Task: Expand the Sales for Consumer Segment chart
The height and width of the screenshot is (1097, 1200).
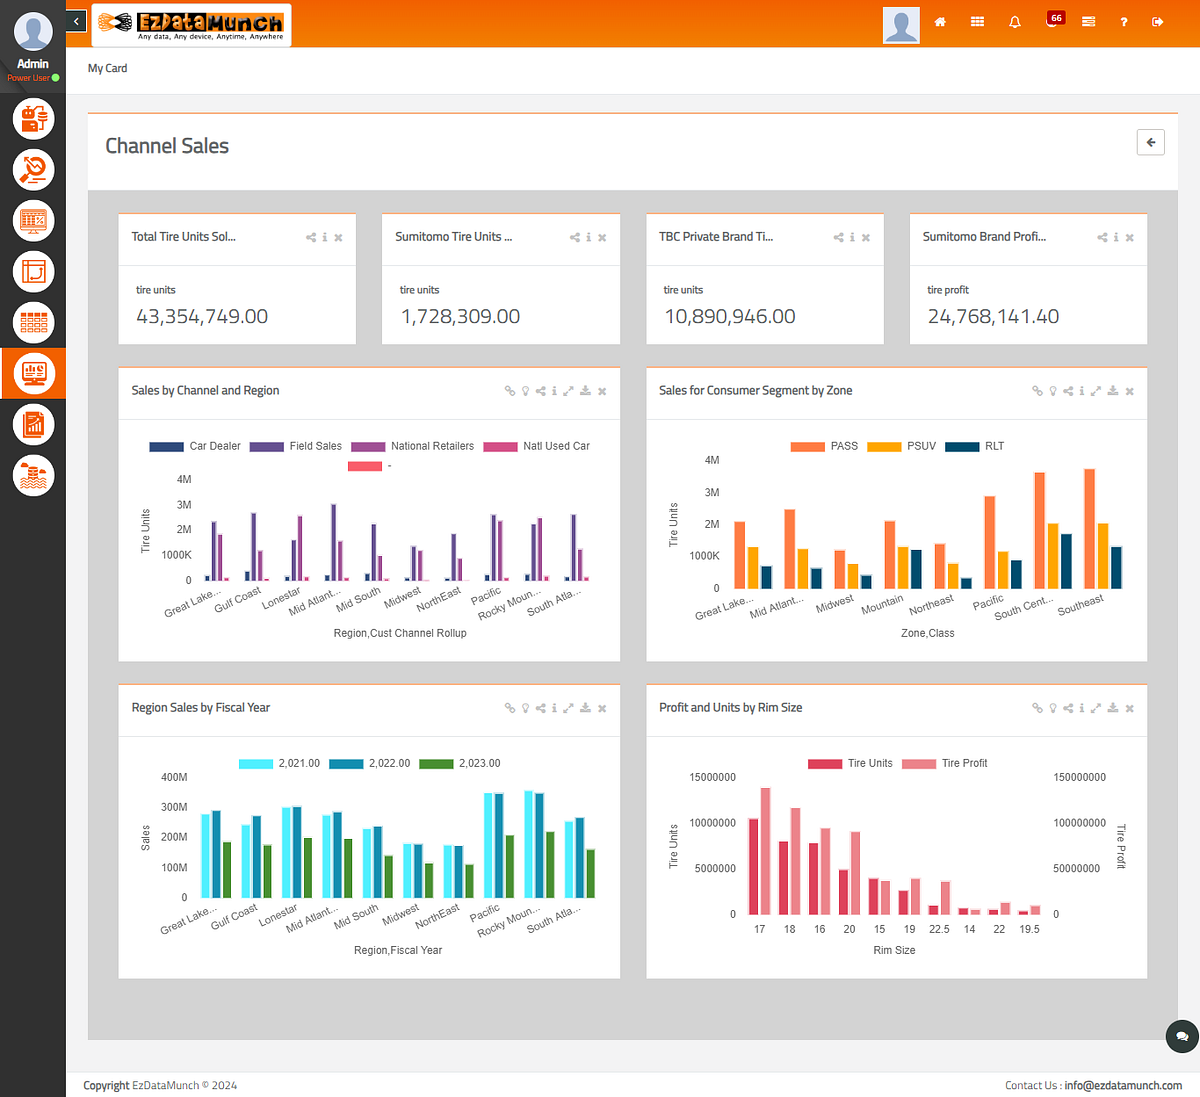Action: pos(1096,391)
